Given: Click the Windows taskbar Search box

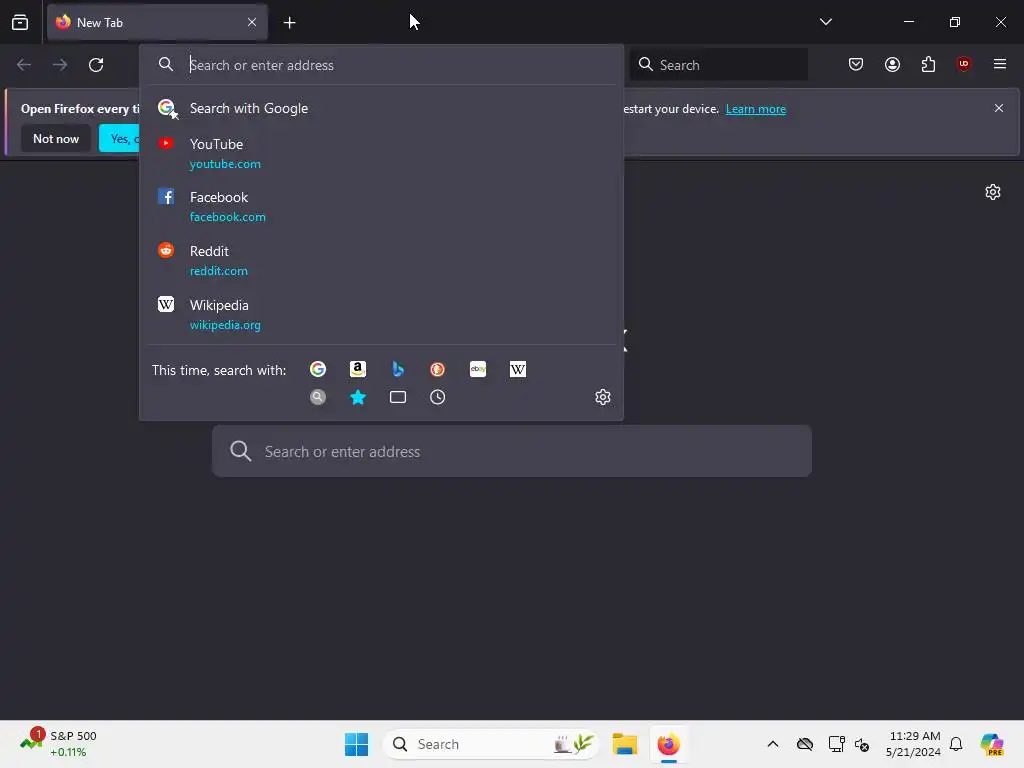Looking at the screenshot, I should pos(491,744).
